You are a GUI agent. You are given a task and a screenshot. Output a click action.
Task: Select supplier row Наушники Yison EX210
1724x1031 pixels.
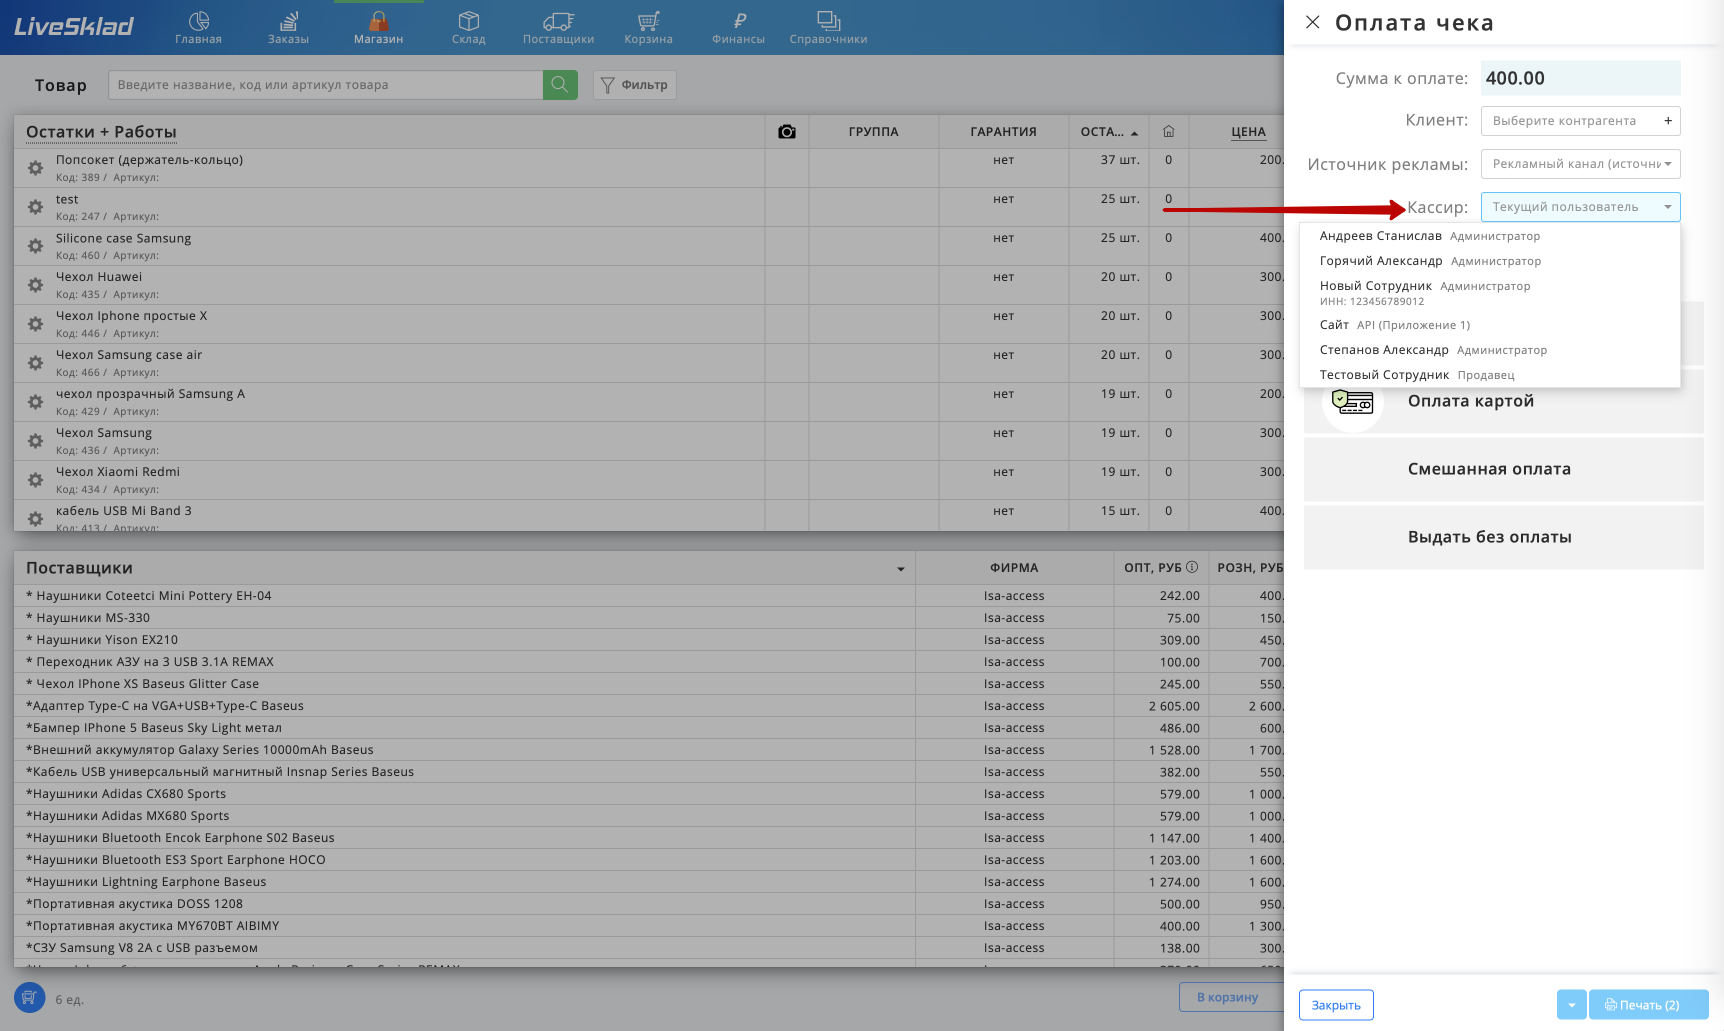pos(649,640)
